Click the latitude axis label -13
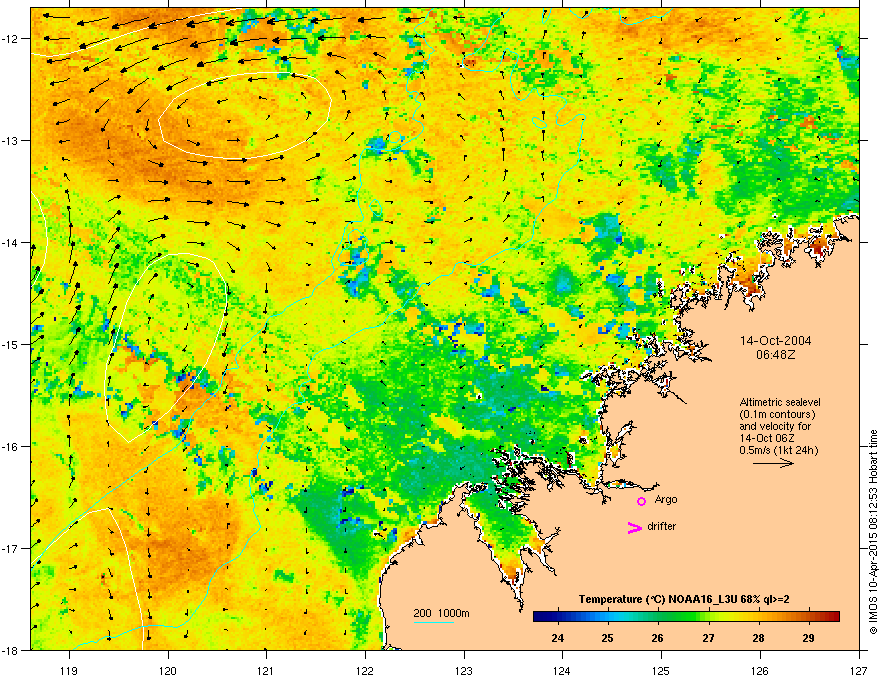This screenshot has height=680, width=880. [11, 140]
